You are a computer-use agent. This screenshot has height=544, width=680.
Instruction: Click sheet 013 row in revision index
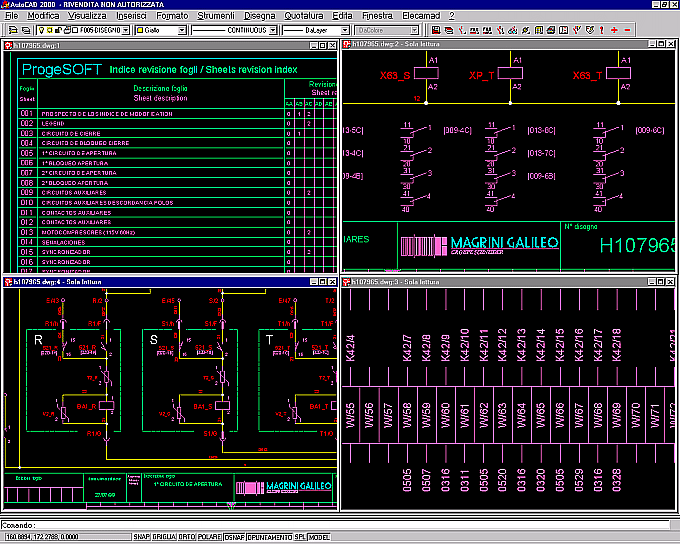pyautogui.click(x=178, y=233)
